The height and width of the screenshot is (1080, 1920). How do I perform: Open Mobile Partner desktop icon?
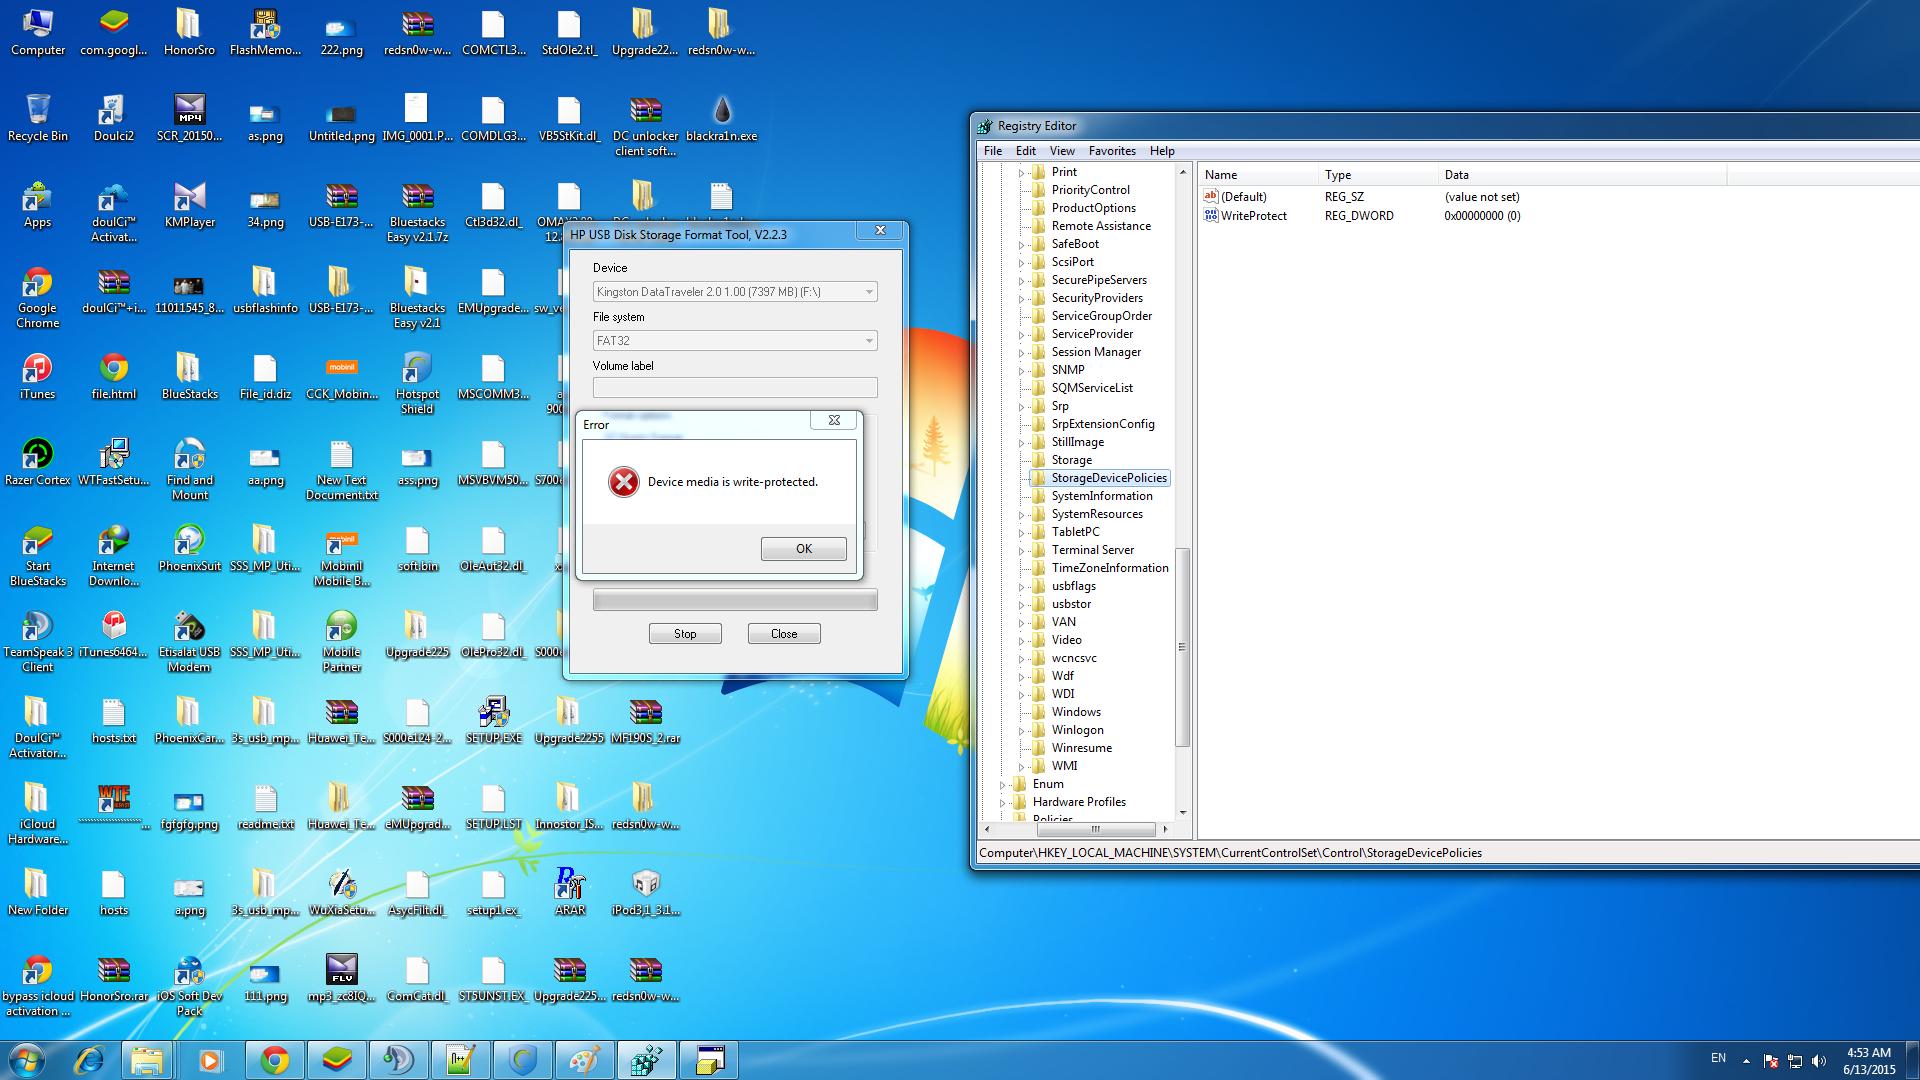(x=341, y=641)
